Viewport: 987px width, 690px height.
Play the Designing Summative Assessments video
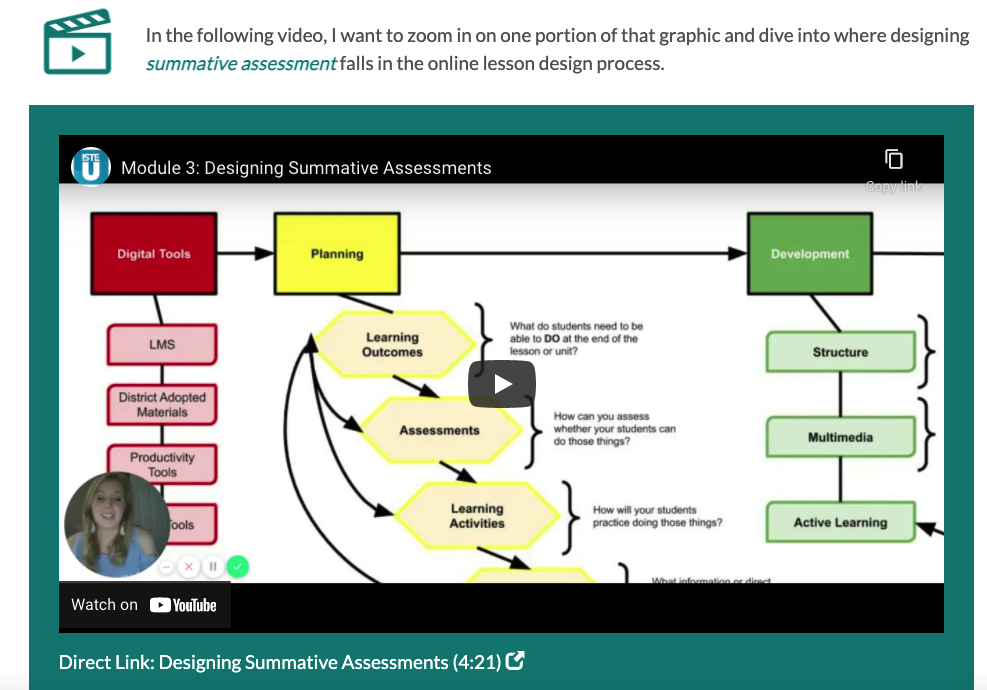502,384
